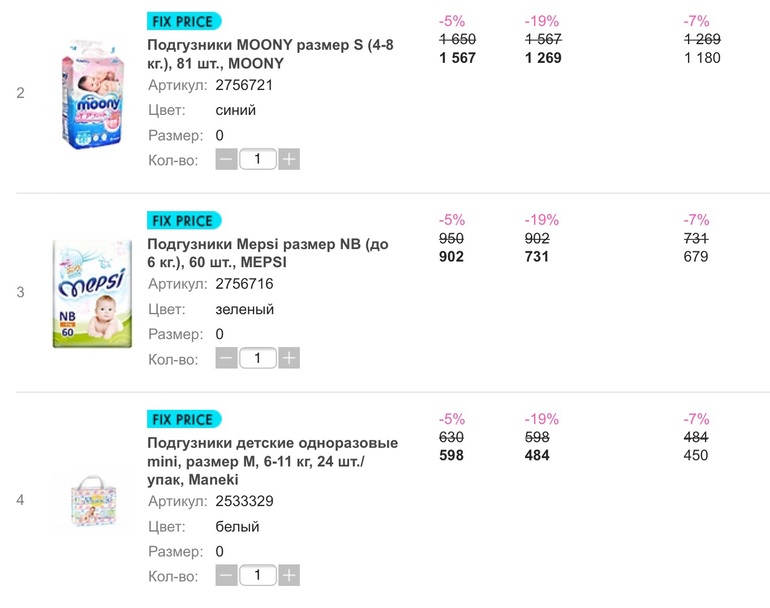Click the Maneki quantity input field
This screenshot has width=770, height=608.
click(x=258, y=575)
